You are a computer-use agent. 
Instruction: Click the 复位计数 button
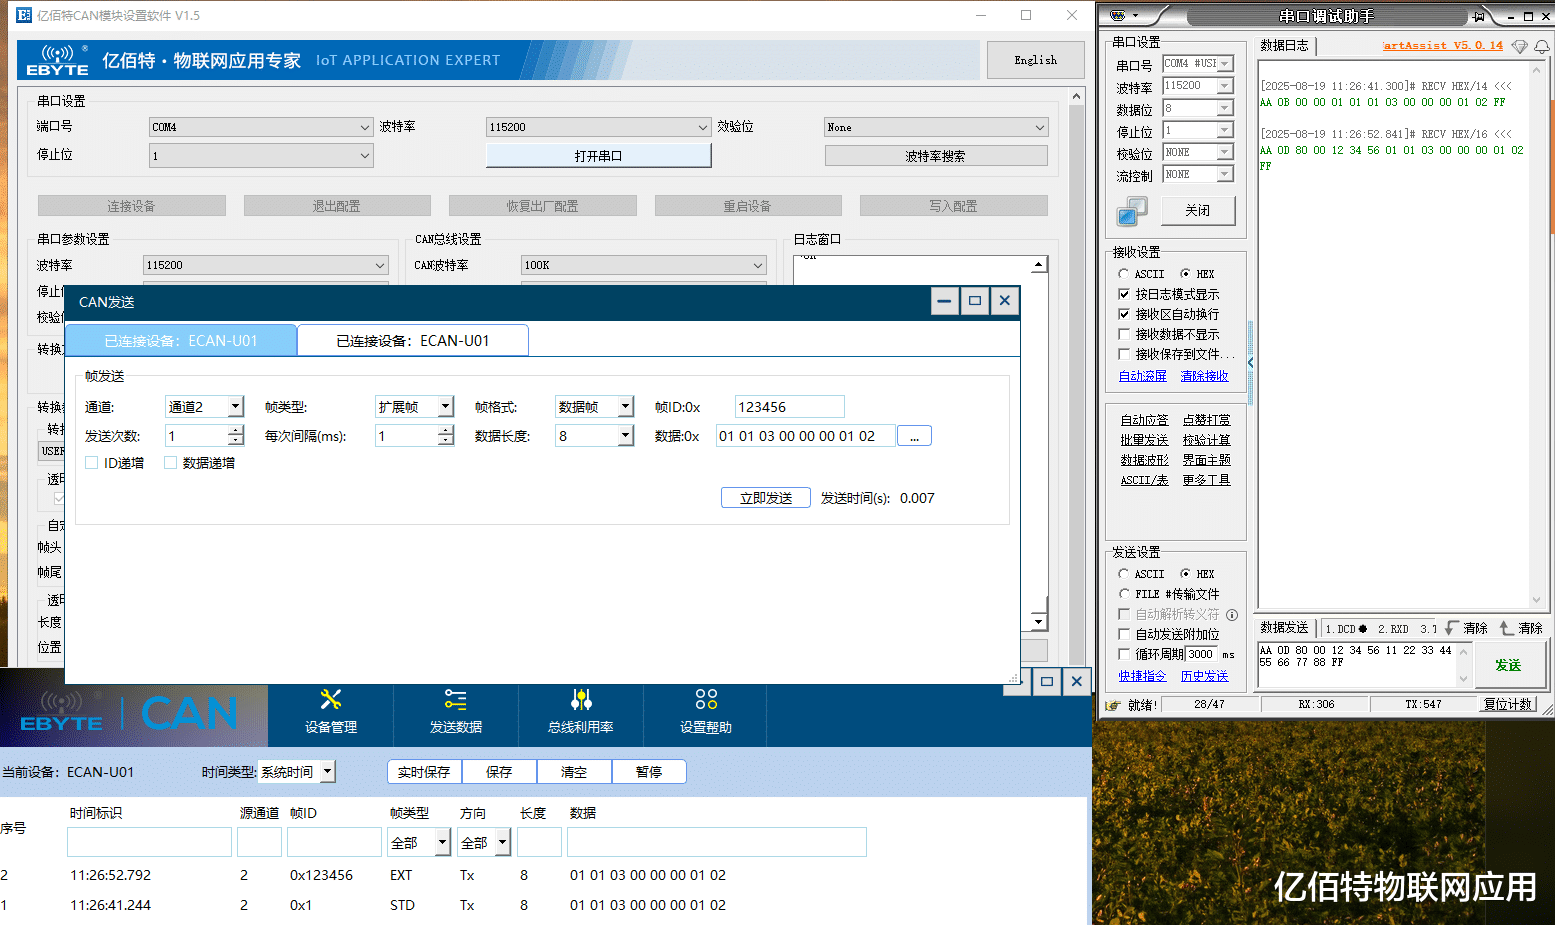tap(1508, 704)
